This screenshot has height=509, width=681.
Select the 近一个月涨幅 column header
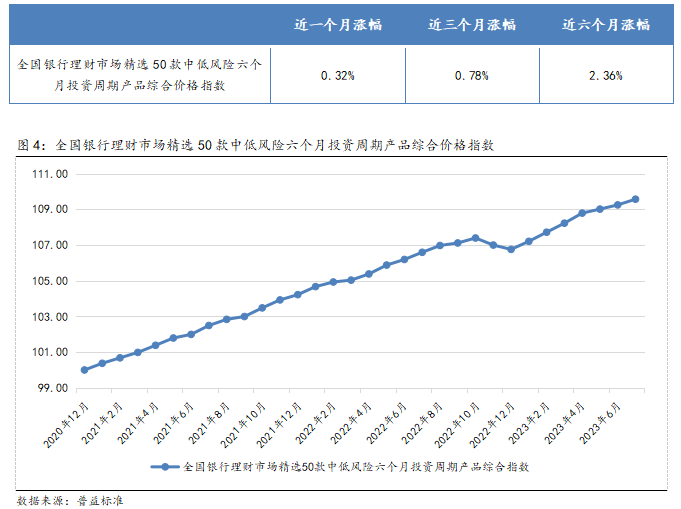point(338,24)
